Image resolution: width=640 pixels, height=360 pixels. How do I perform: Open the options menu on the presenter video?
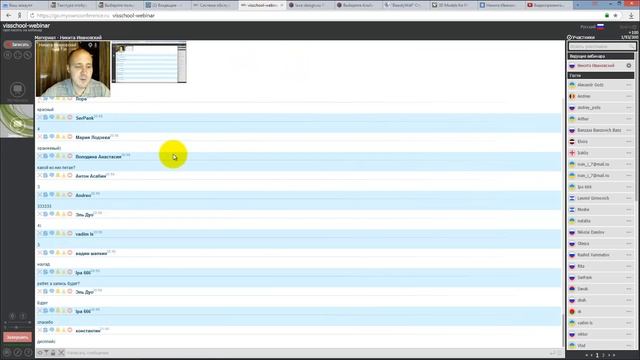tap(96, 45)
